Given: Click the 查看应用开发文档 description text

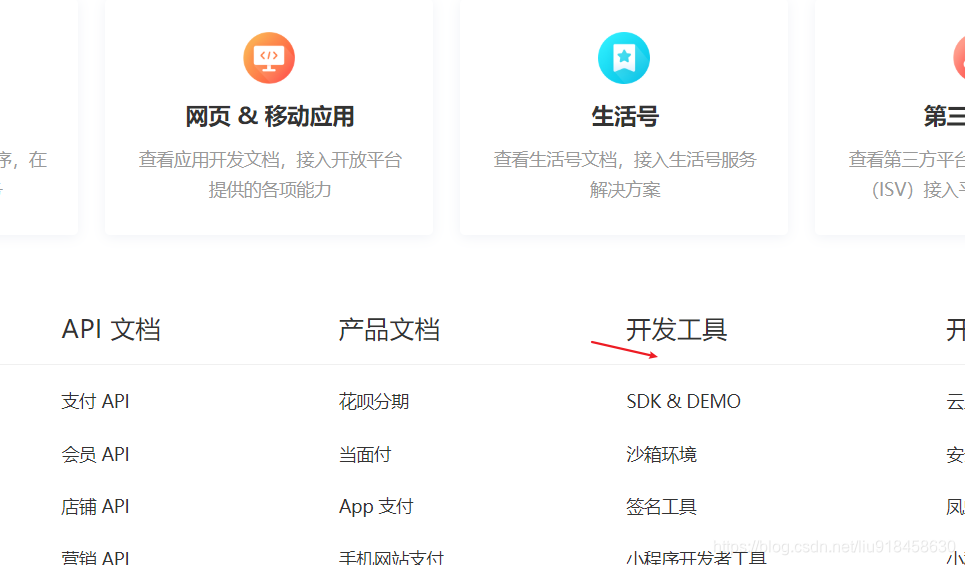Looking at the screenshot, I should 270,174.
